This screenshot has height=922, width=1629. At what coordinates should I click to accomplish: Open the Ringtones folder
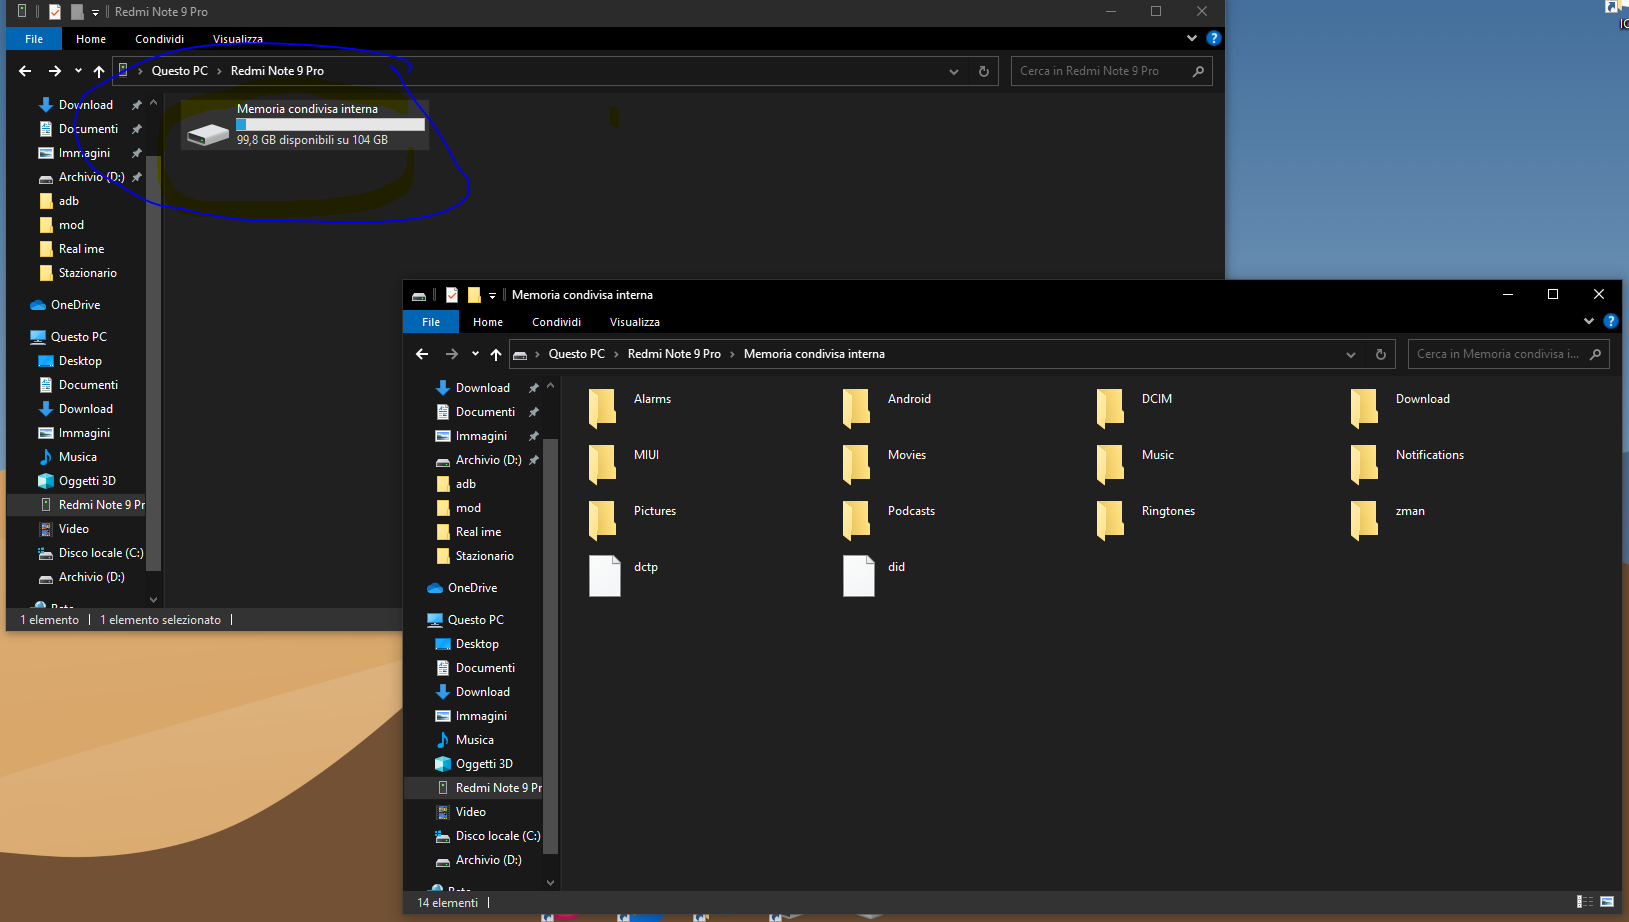pyautogui.click(x=1146, y=519)
